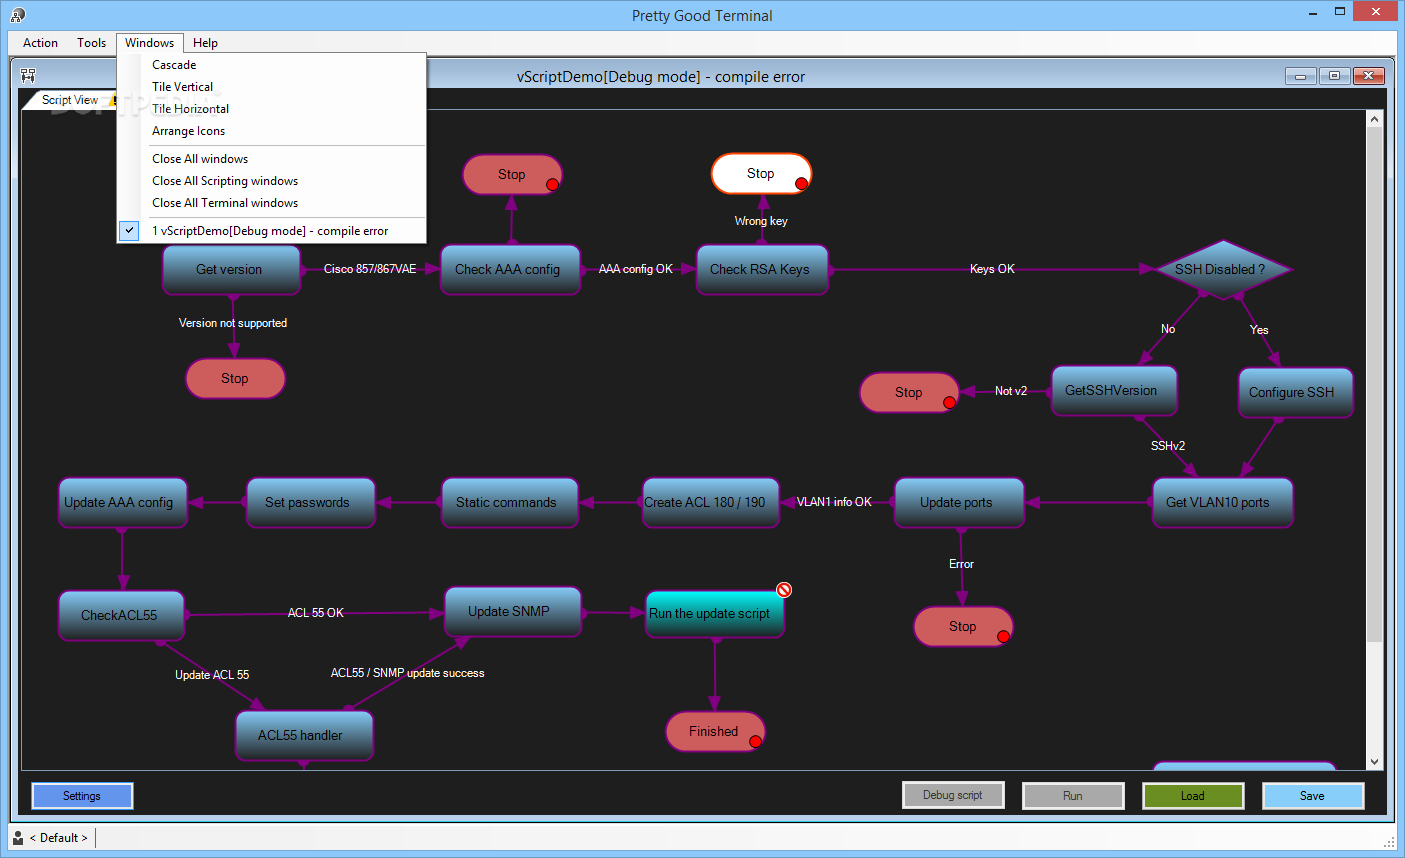Minimize the vScriptDemo inner window
This screenshot has width=1405, height=858.
(x=1300, y=76)
